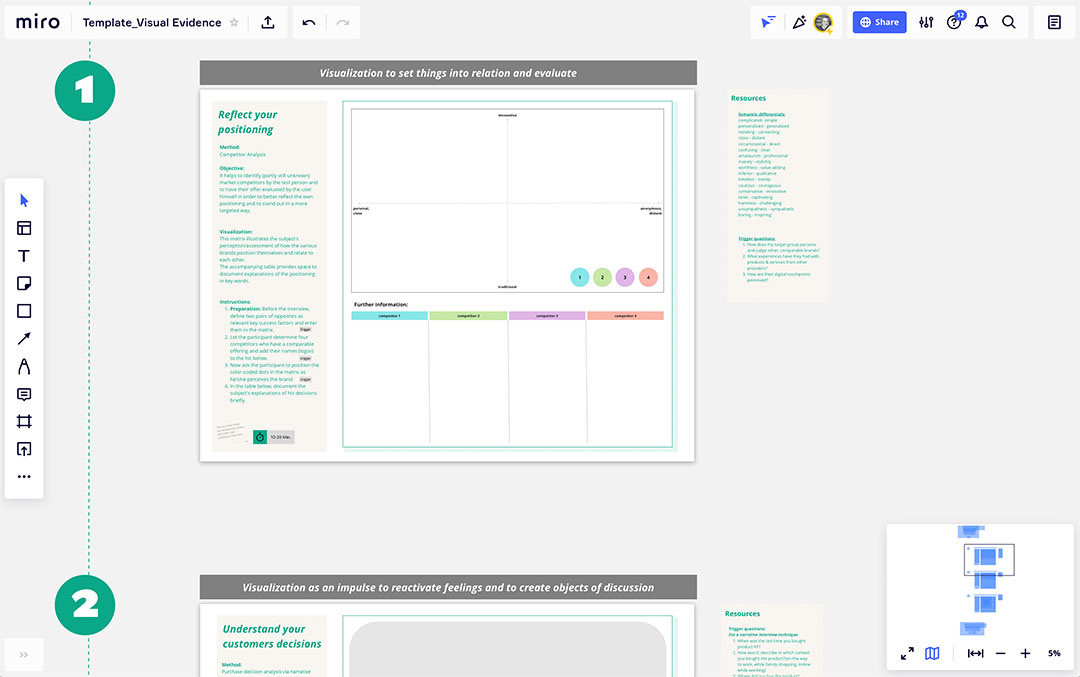Click the user avatar in top bar
The height and width of the screenshot is (677, 1080).
[823, 22]
